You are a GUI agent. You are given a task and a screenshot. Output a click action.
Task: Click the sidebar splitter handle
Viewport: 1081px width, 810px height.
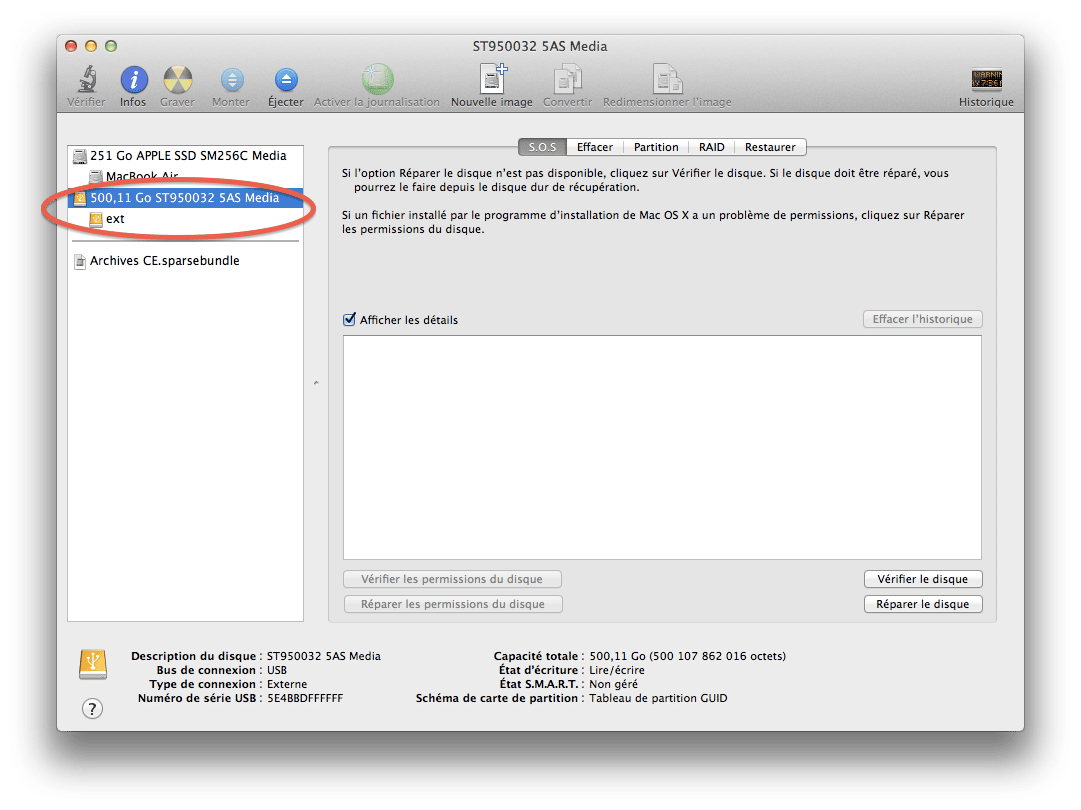point(316,383)
